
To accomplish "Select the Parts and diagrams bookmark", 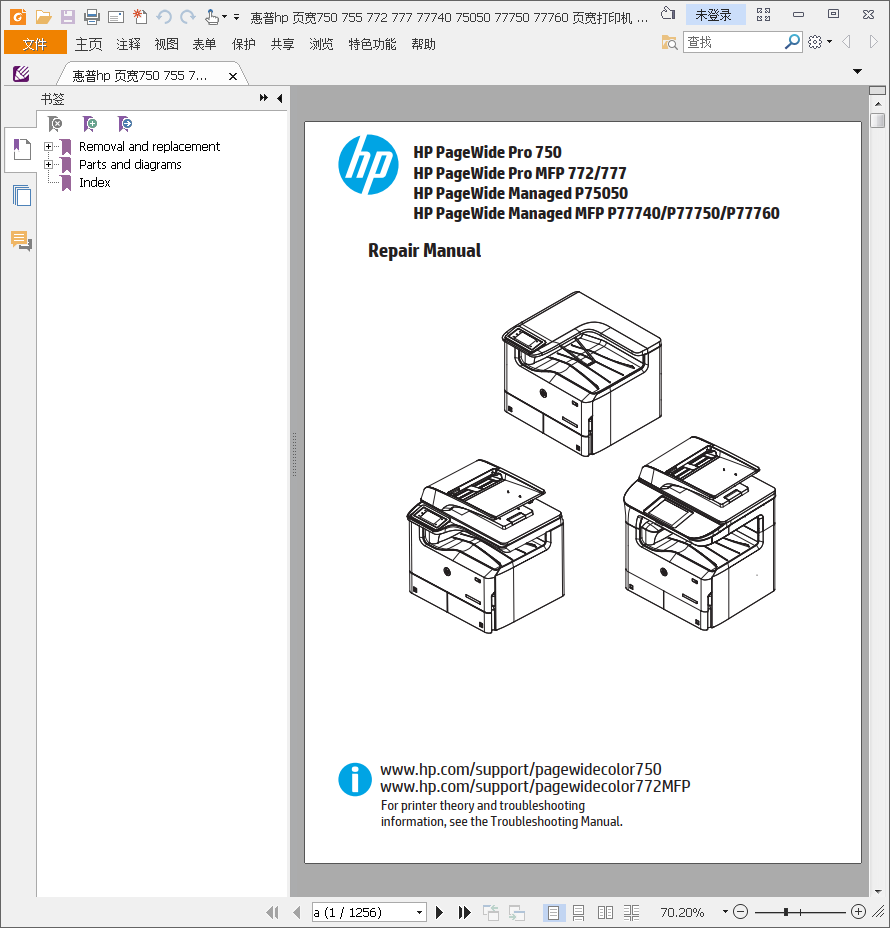I will 130,165.
